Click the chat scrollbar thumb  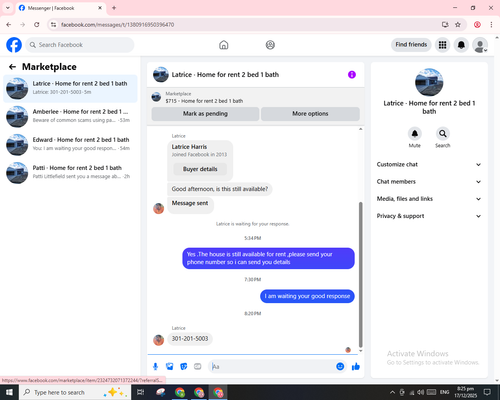[360, 275]
